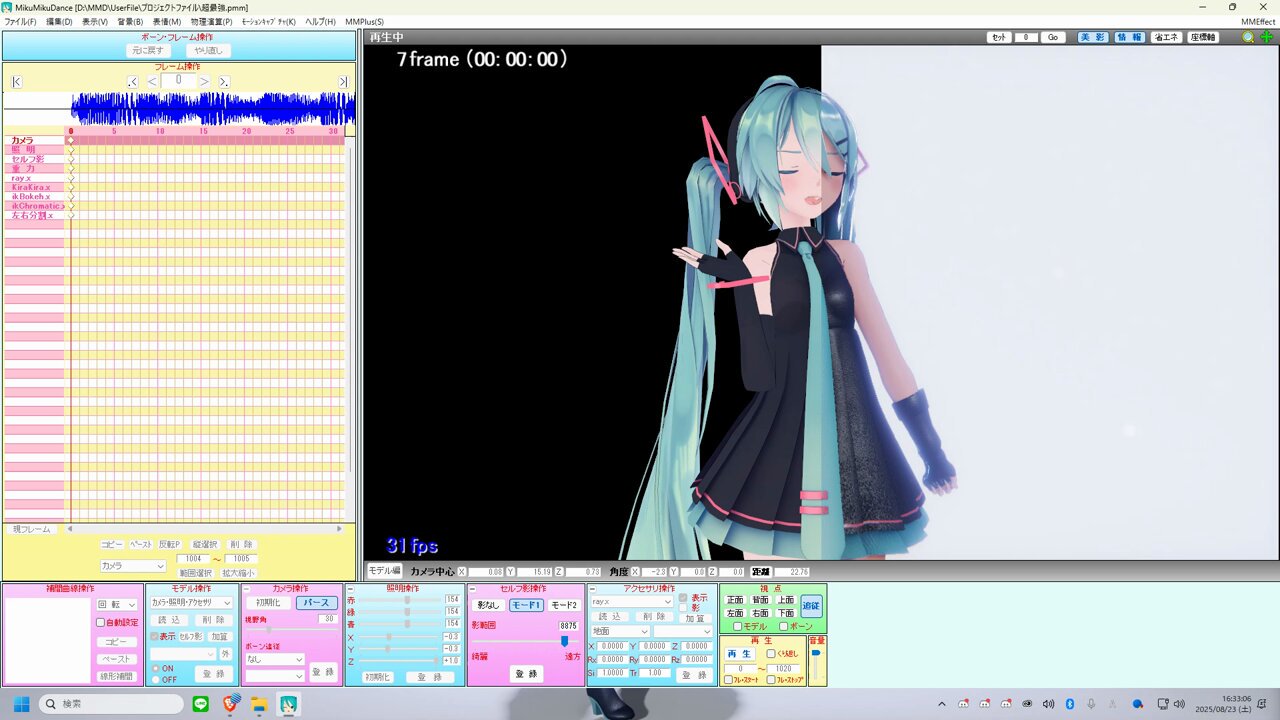This screenshot has width=1280, height=720.
Task: Click MikuMikuDance taskbar icon
Action: click(x=289, y=704)
